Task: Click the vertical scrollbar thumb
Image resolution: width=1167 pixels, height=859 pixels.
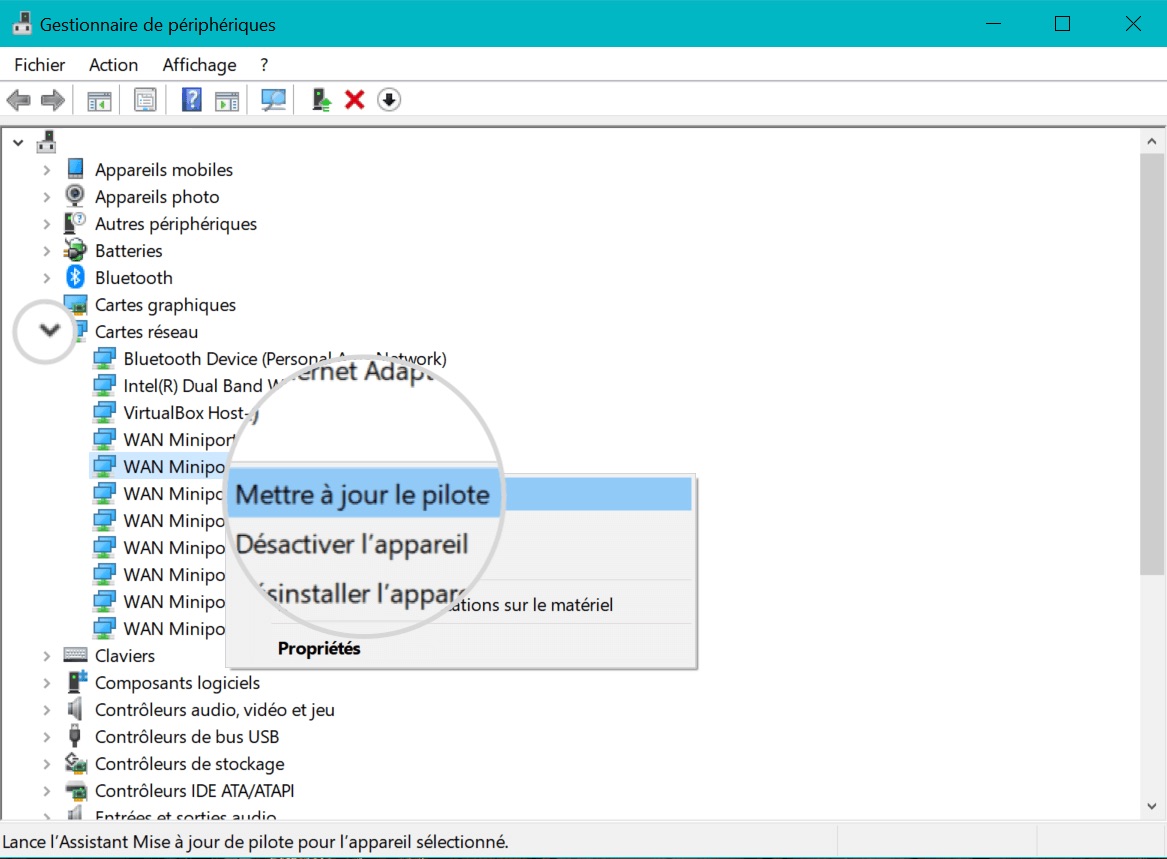Action: pyautogui.click(x=1151, y=364)
